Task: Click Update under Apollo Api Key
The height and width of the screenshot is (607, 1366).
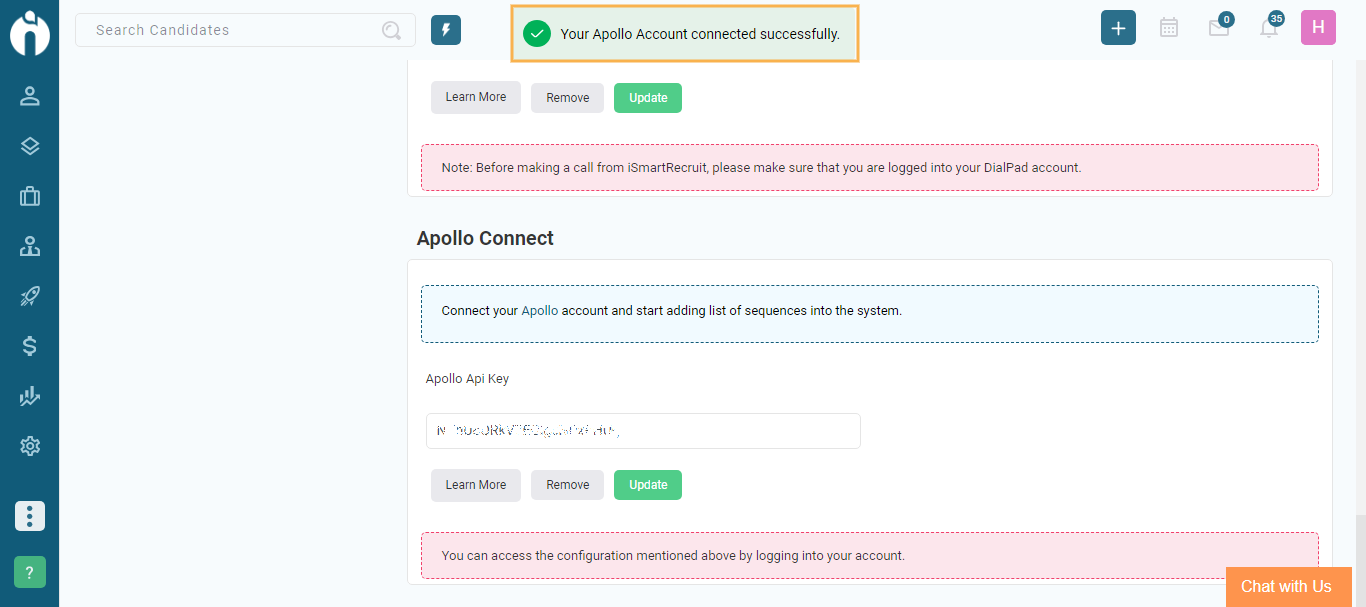Action: coord(647,485)
